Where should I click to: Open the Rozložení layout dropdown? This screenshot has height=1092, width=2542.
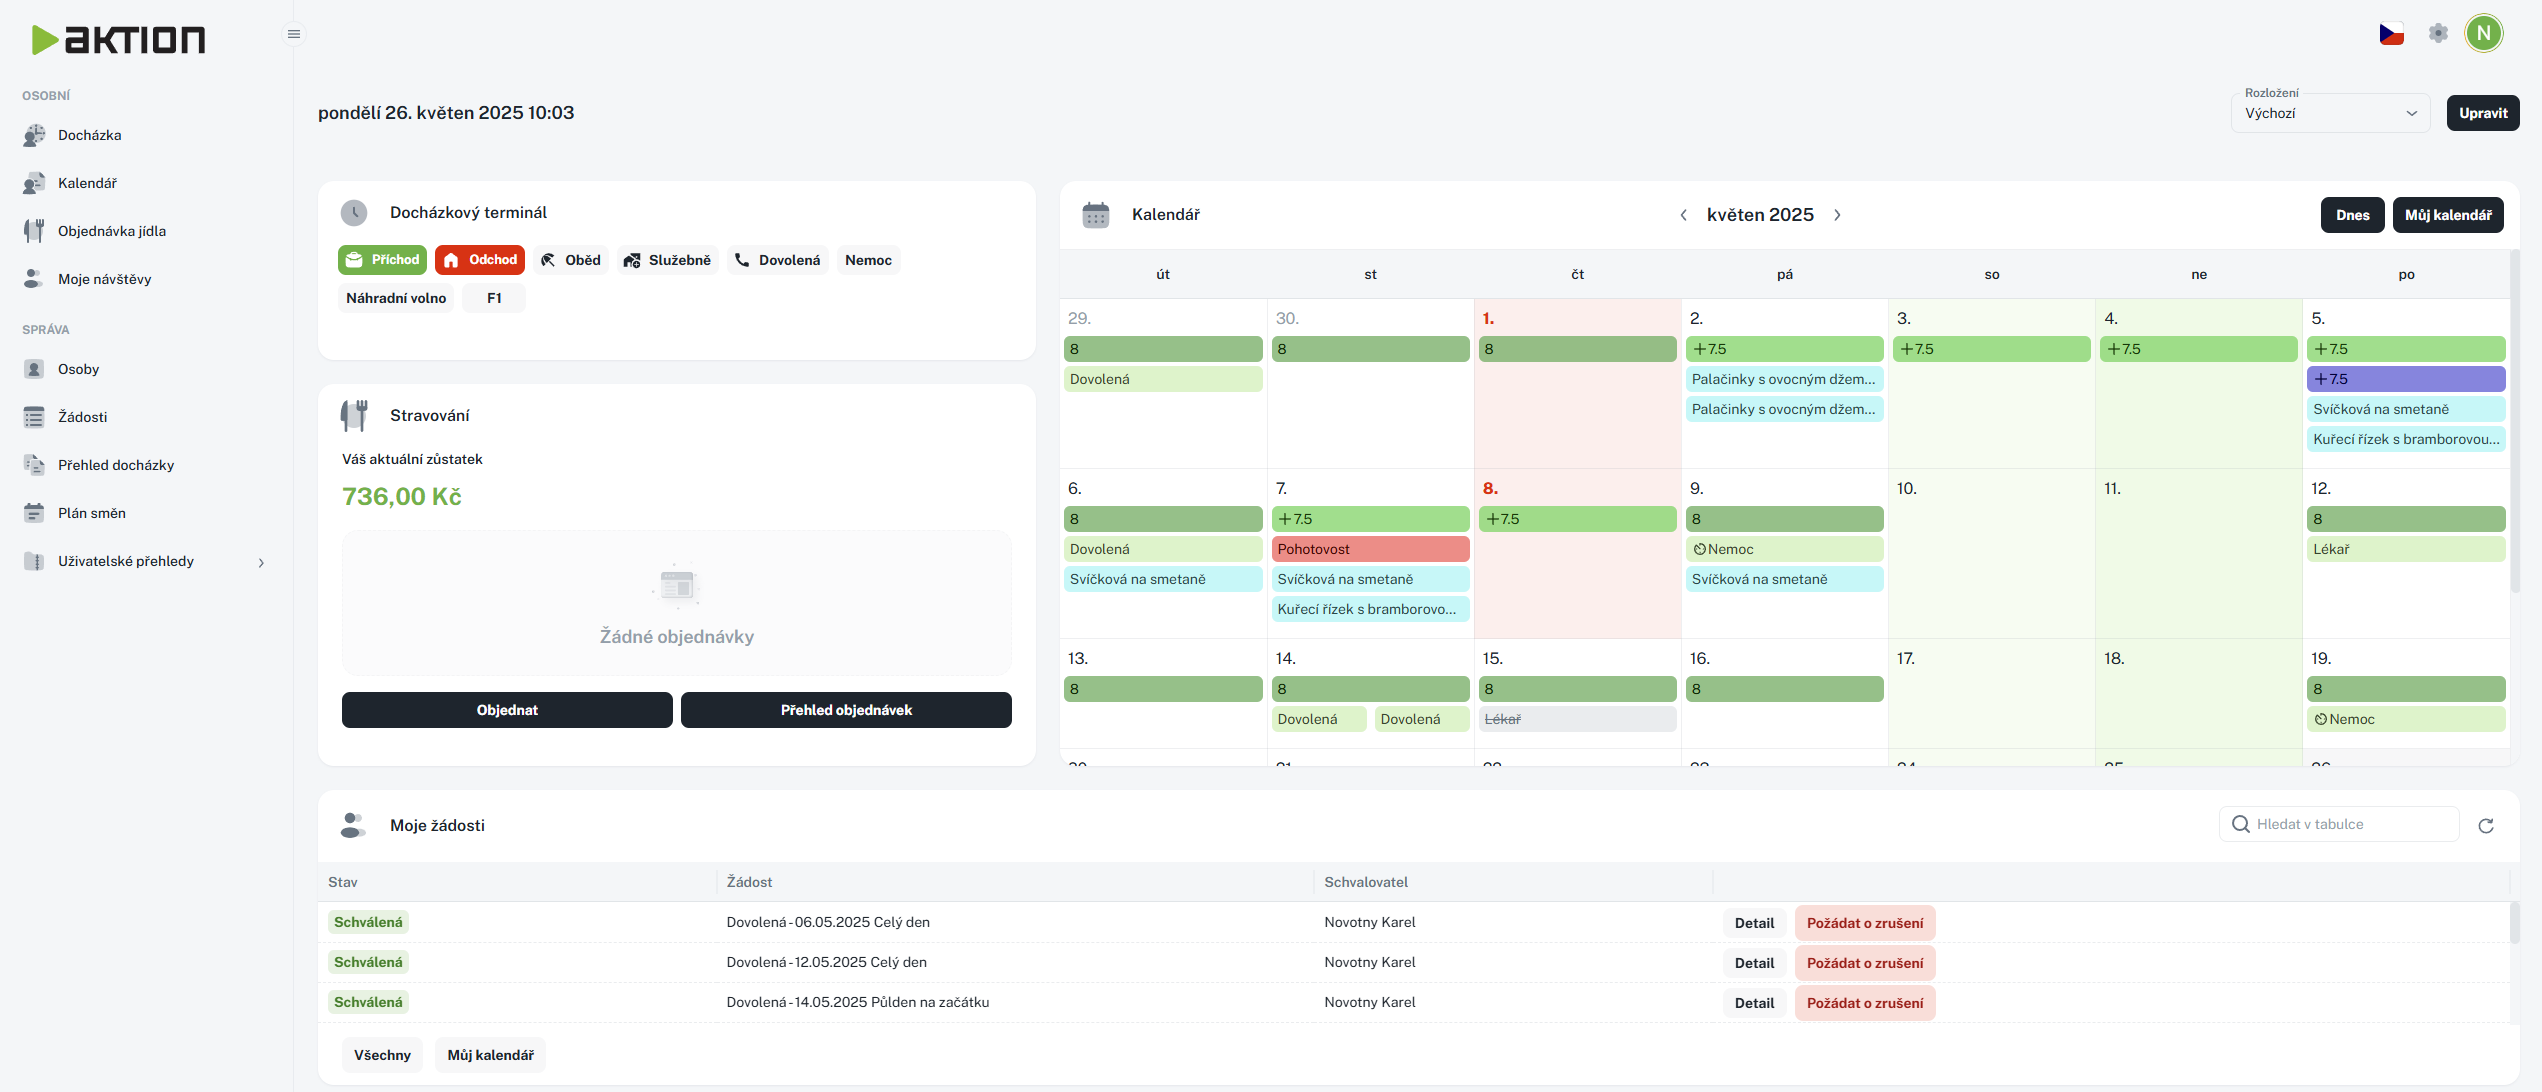[2329, 113]
